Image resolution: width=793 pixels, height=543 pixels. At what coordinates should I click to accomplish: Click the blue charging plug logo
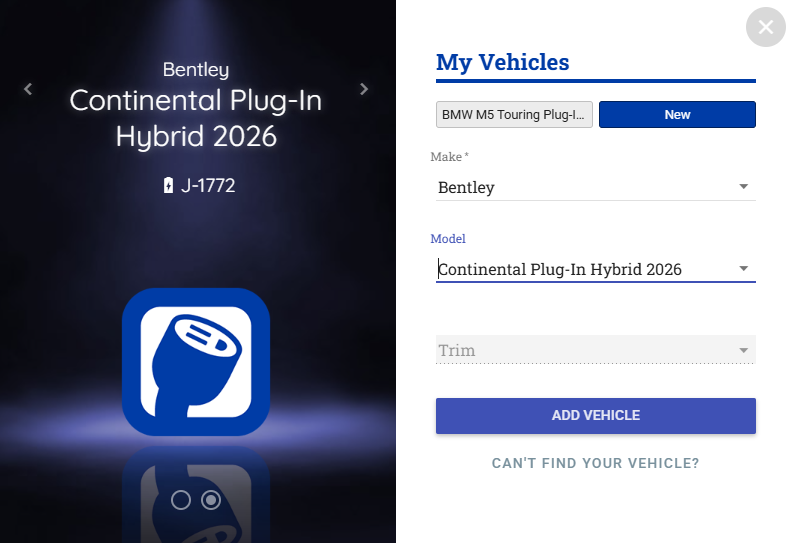pyautogui.click(x=196, y=361)
